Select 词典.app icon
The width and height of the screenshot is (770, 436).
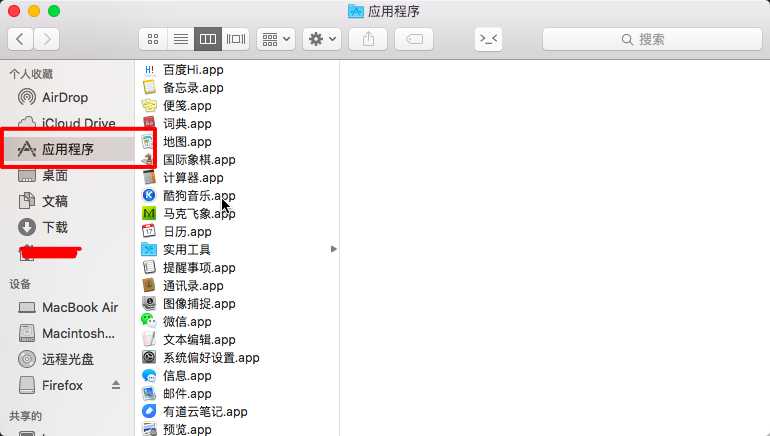(149, 124)
